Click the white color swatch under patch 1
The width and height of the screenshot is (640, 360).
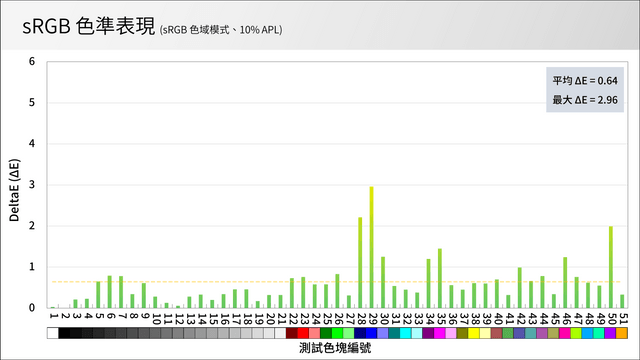click(x=53, y=333)
